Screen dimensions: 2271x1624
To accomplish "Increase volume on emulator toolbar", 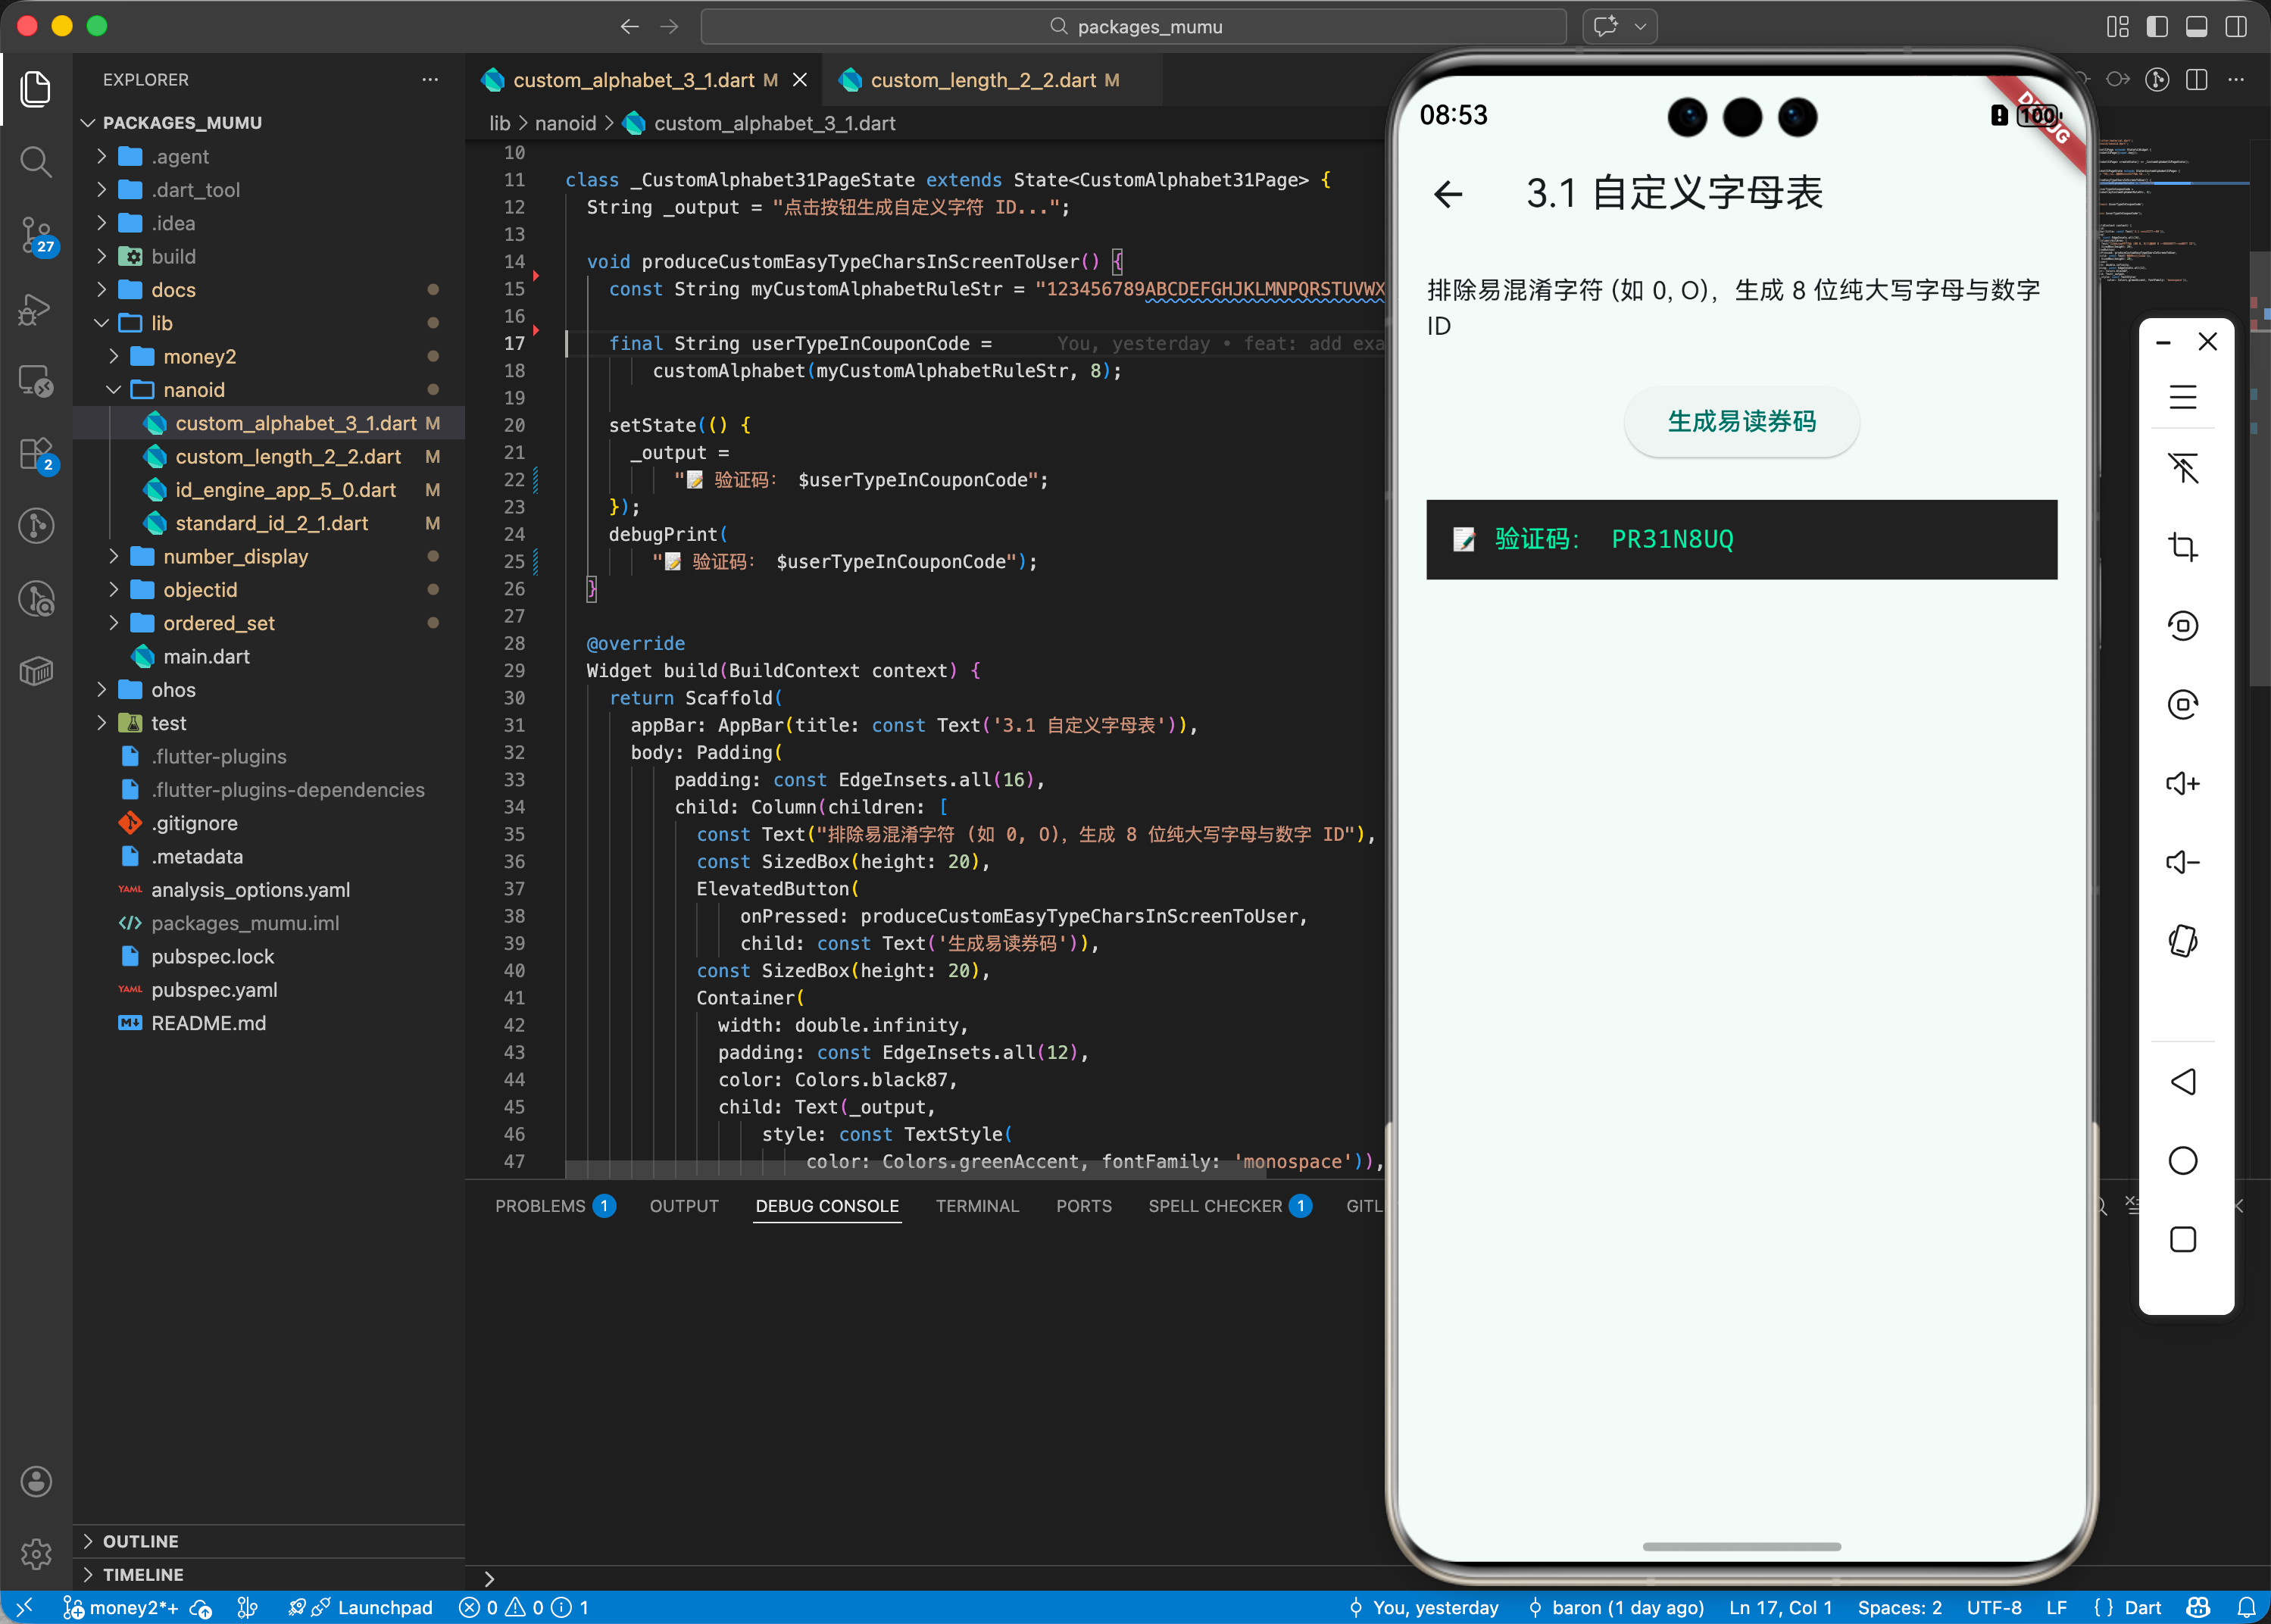I will point(2182,783).
